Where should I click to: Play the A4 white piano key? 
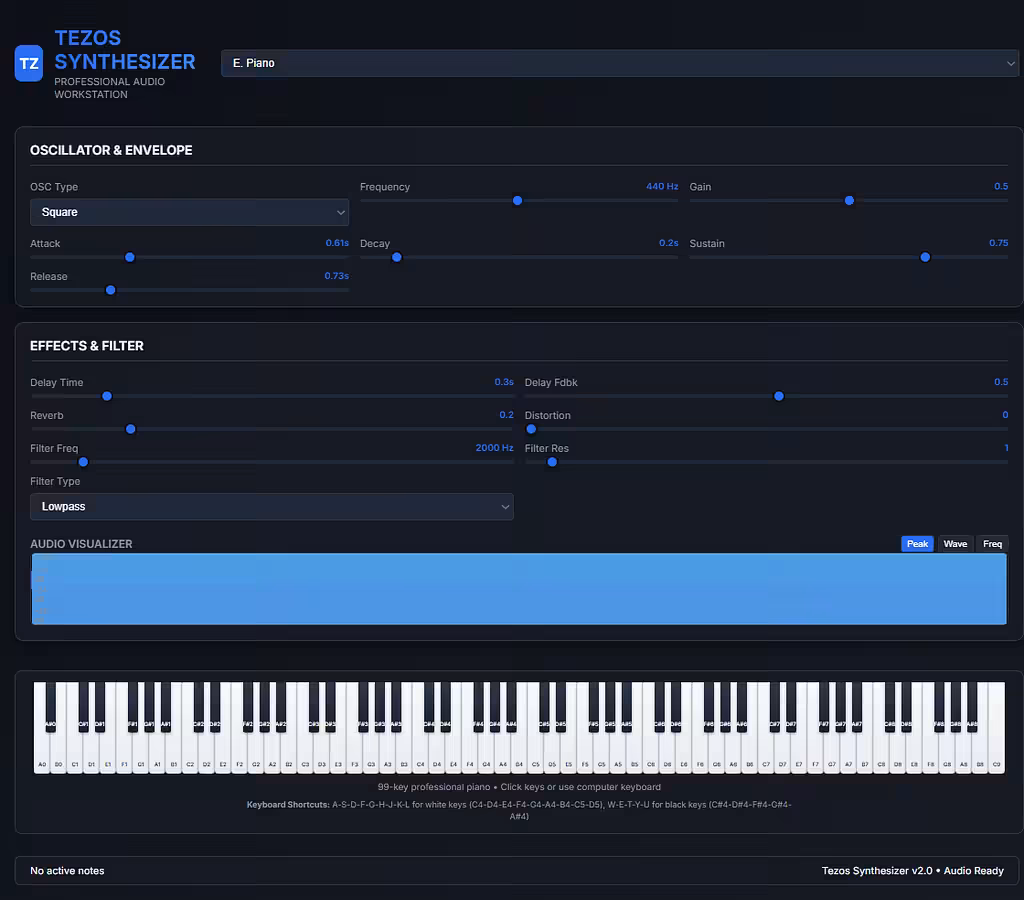[x=503, y=752]
